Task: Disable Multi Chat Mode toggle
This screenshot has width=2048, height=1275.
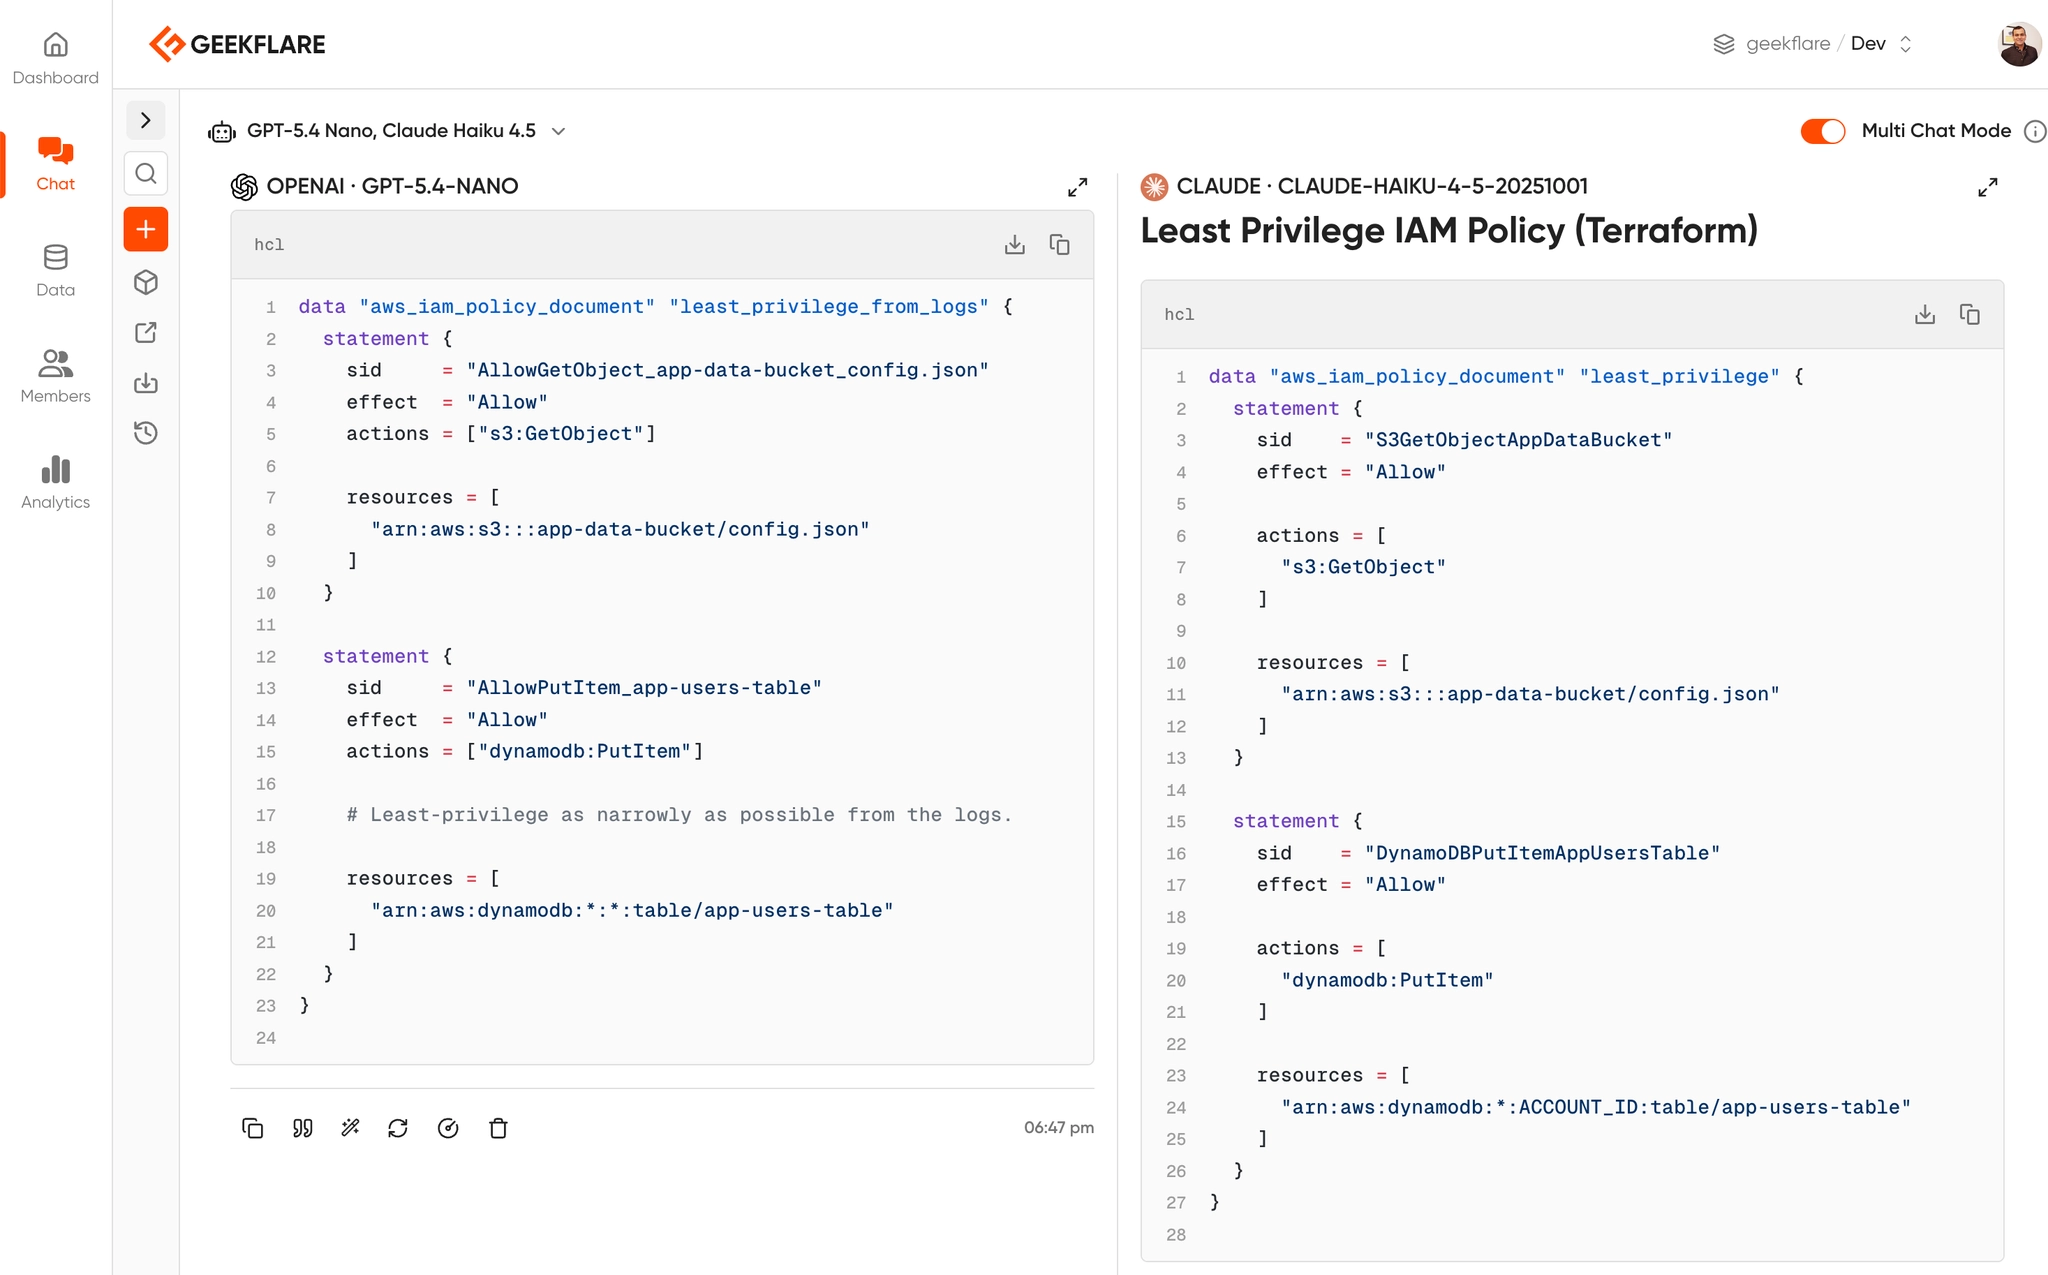Action: pos(1822,131)
